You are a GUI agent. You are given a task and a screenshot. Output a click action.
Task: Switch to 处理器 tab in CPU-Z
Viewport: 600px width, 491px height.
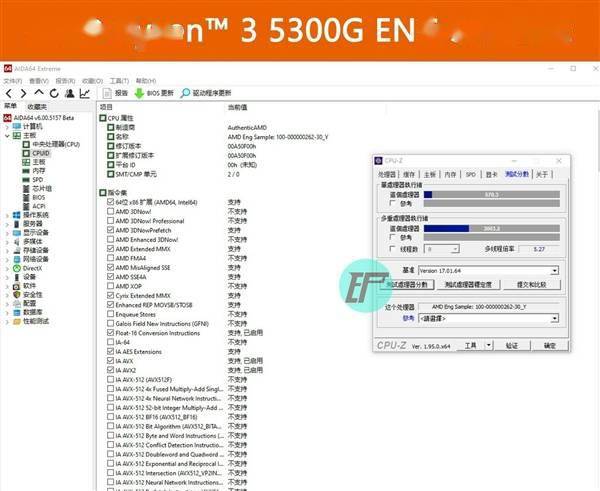[386, 175]
